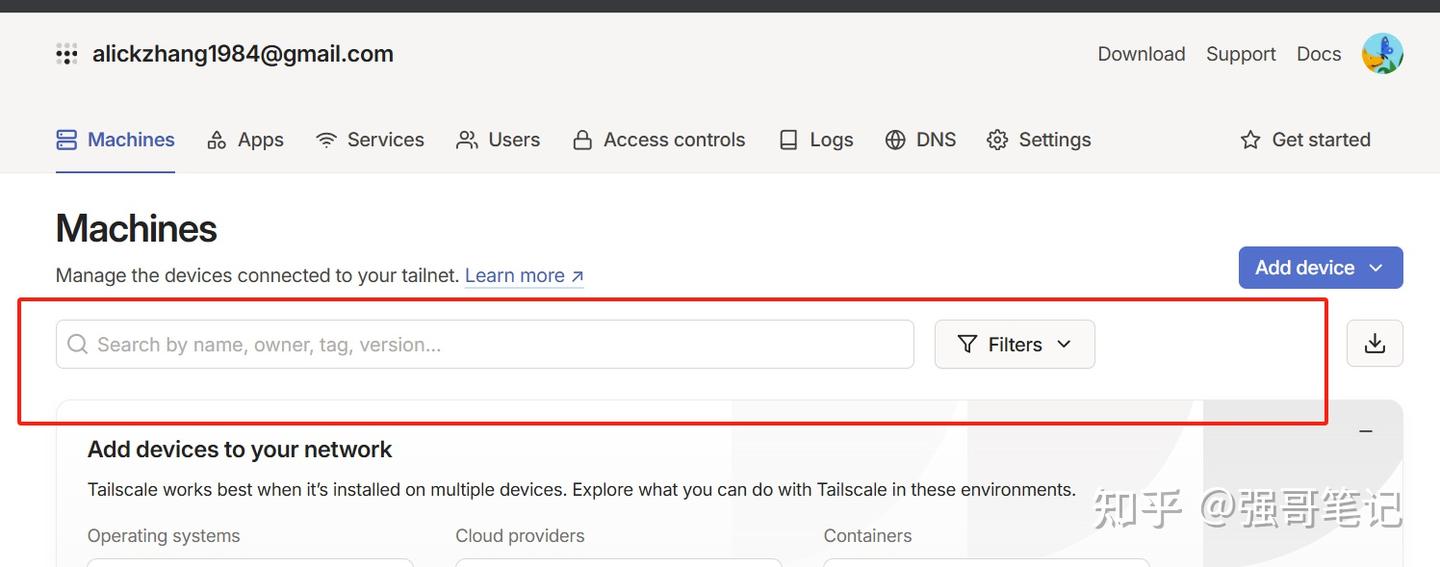Click the magnifier icon in search box
Image resolution: width=1440 pixels, height=567 pixels.
pos(77,344)
